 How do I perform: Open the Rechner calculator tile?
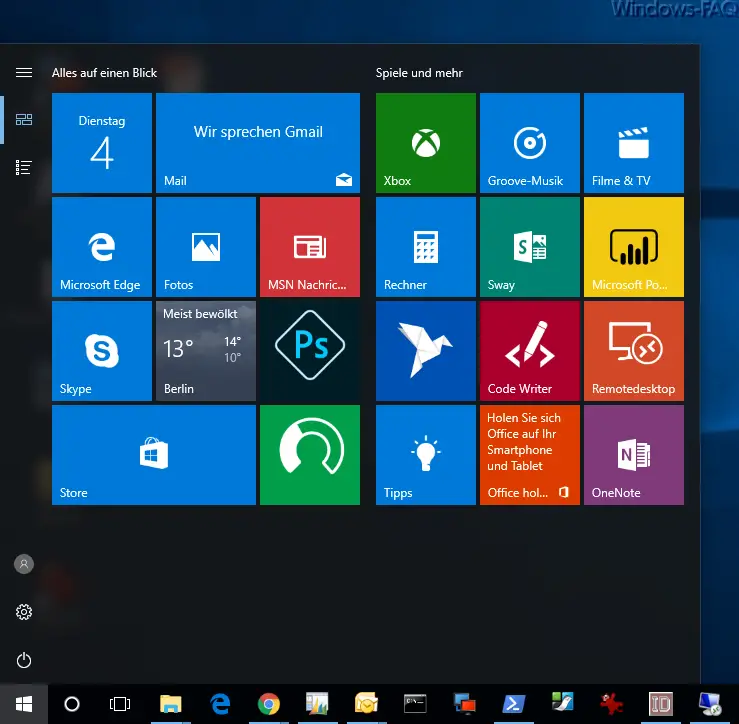[426, 247]
